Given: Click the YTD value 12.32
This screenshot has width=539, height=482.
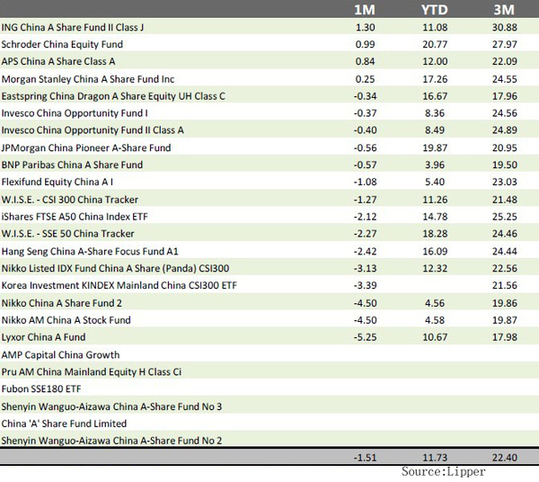Looking at the screenshot, I should [x=435, y=269].
